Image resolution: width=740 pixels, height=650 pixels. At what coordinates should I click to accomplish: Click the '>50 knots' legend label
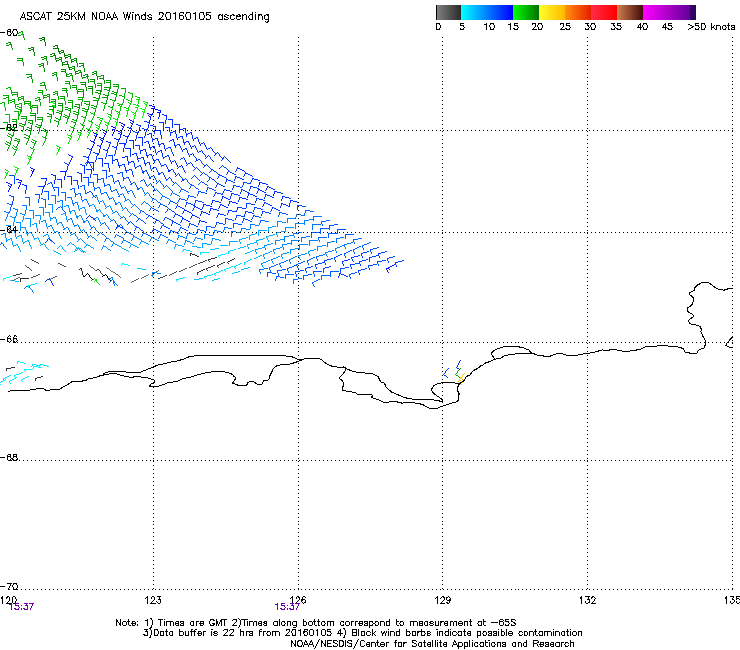click(711, 27)
